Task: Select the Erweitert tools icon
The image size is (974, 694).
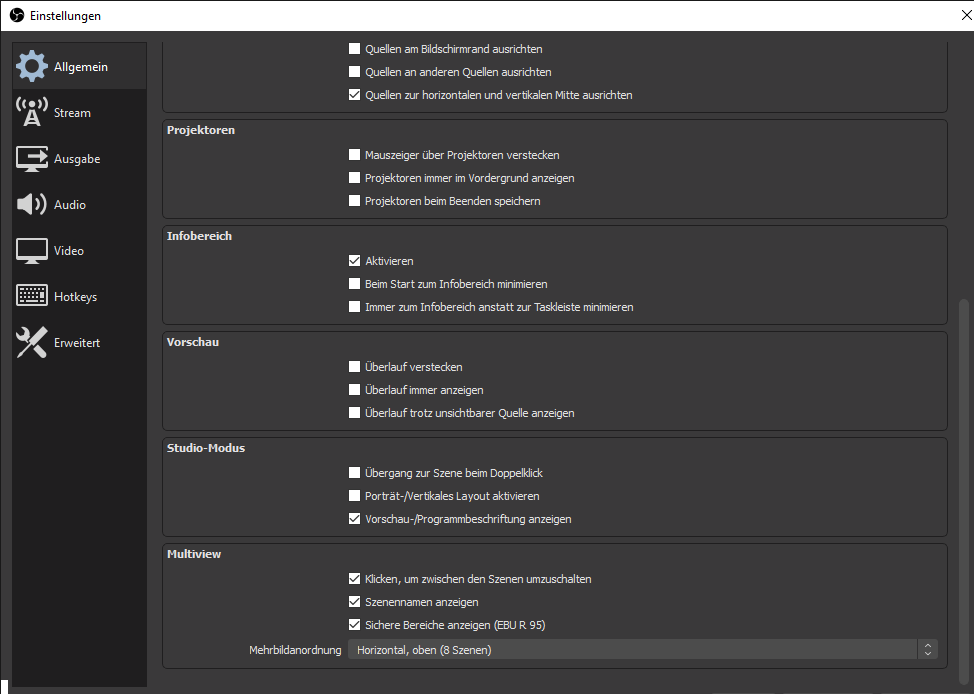Action: pyautogui.click(x=32, y=343)
